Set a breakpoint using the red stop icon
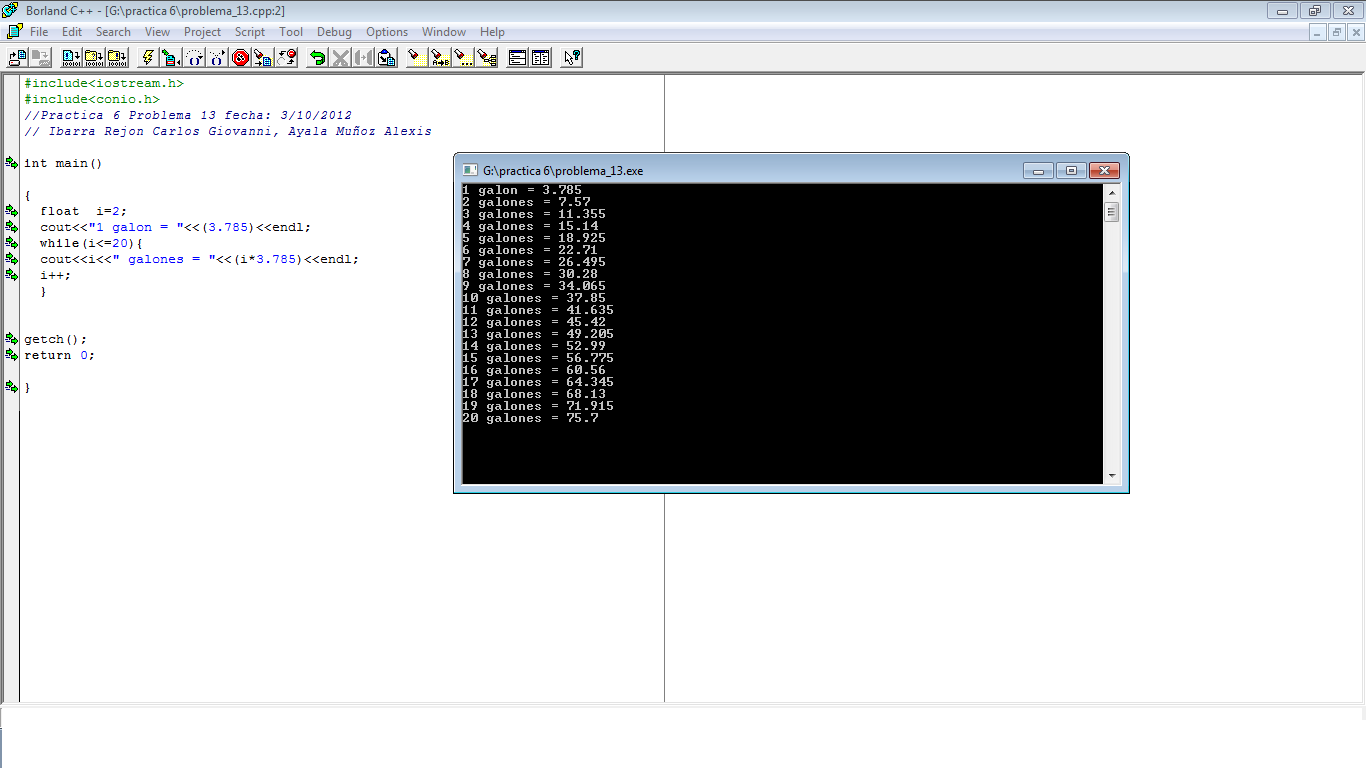Viewport: 1366px width, 768px height. (240, 57)
